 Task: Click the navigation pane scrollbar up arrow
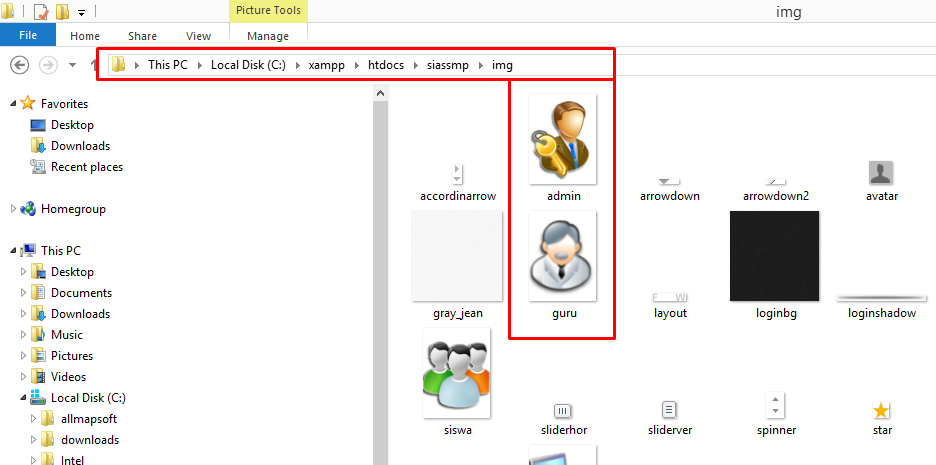click(381, 92)
